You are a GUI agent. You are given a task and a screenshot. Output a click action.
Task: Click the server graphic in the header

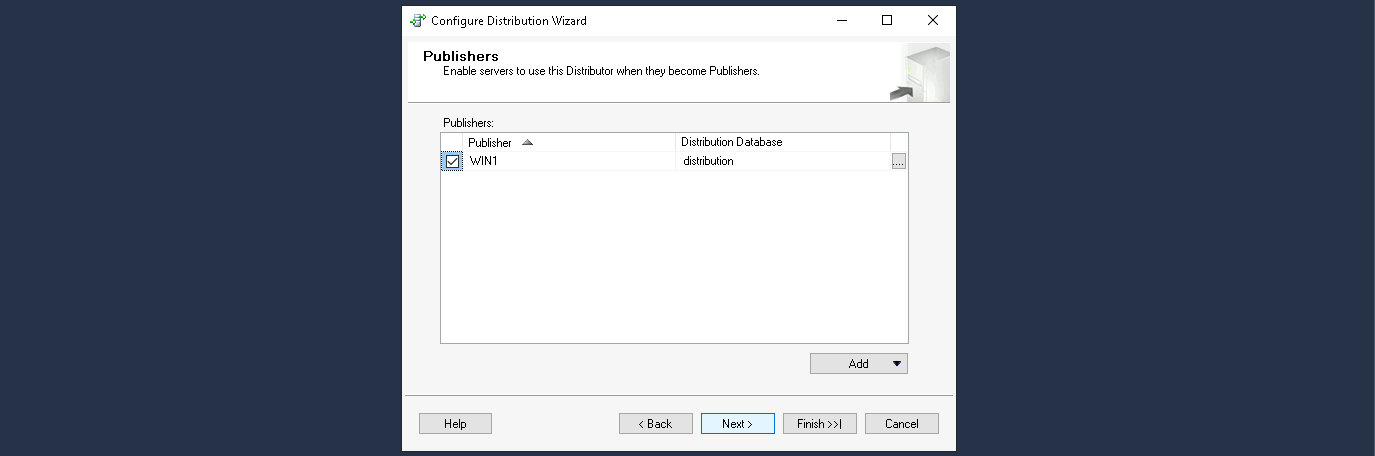[x=919, y=74]
